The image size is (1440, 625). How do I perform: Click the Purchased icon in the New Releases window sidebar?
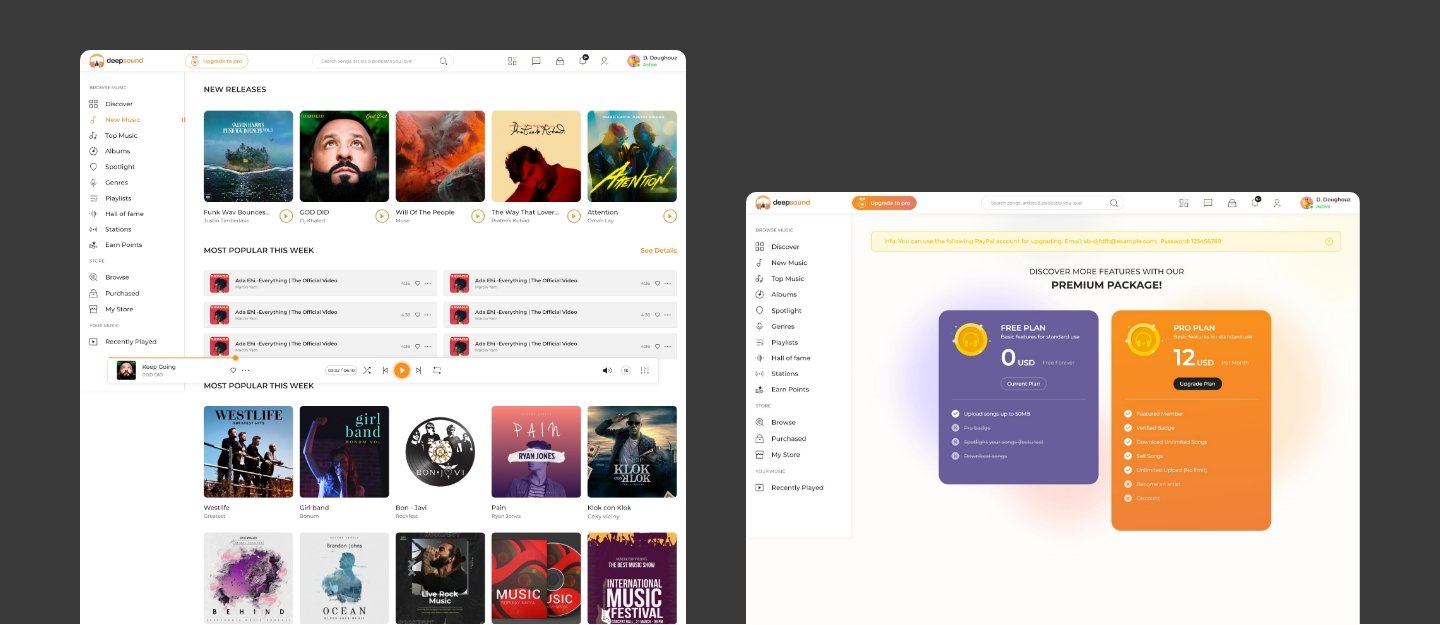[x=93, y=293]
